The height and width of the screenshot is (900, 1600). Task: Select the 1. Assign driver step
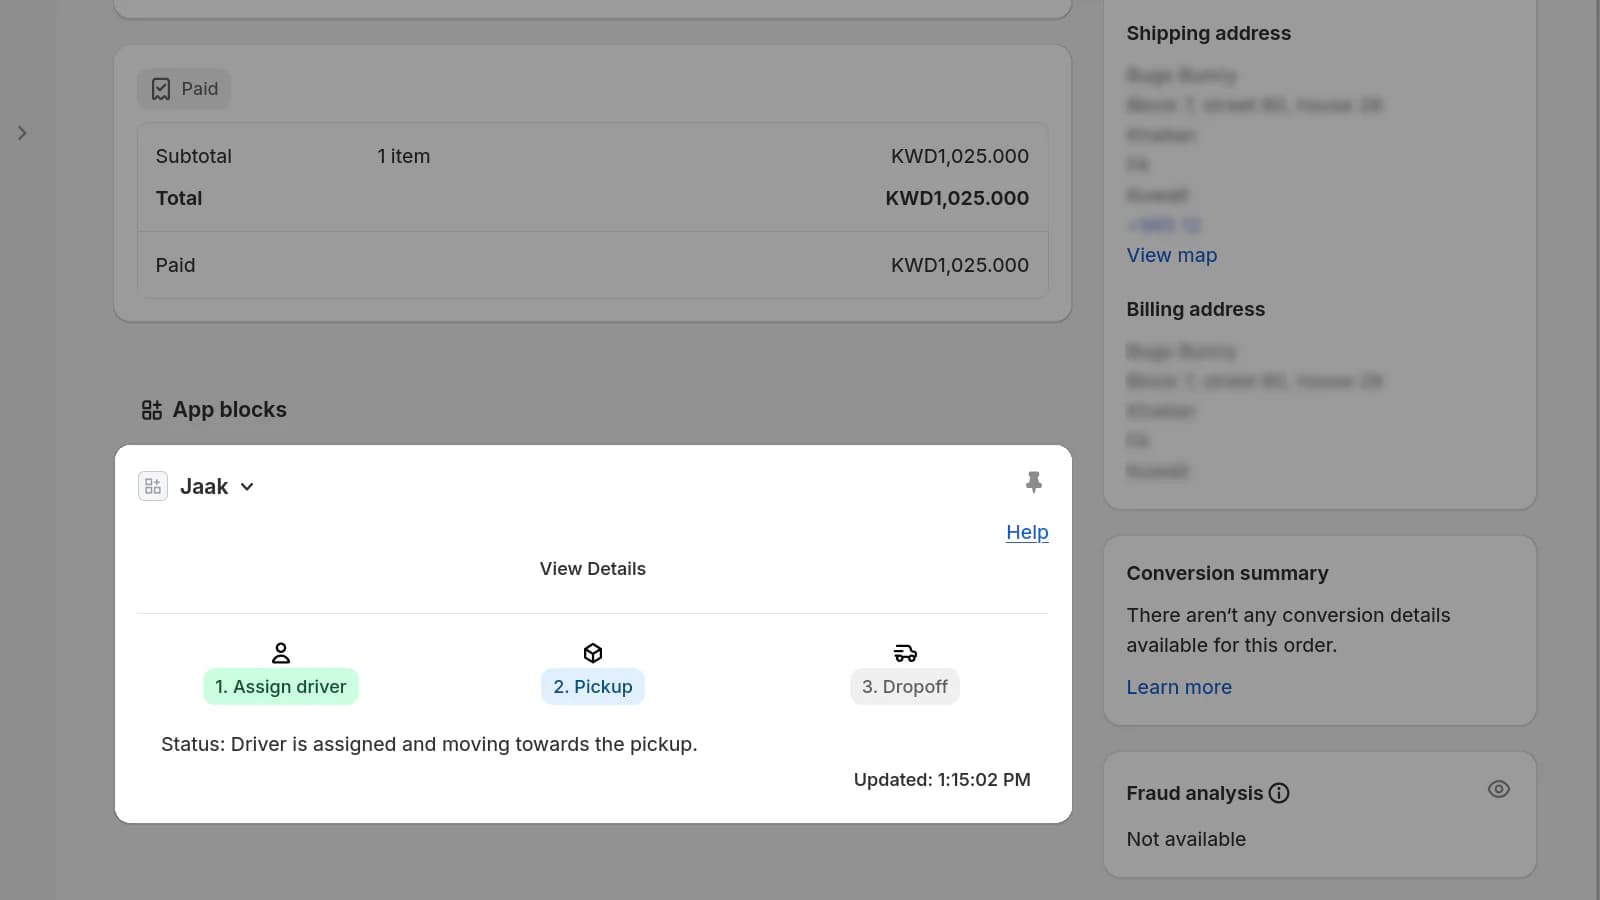(x=280, y=687)
